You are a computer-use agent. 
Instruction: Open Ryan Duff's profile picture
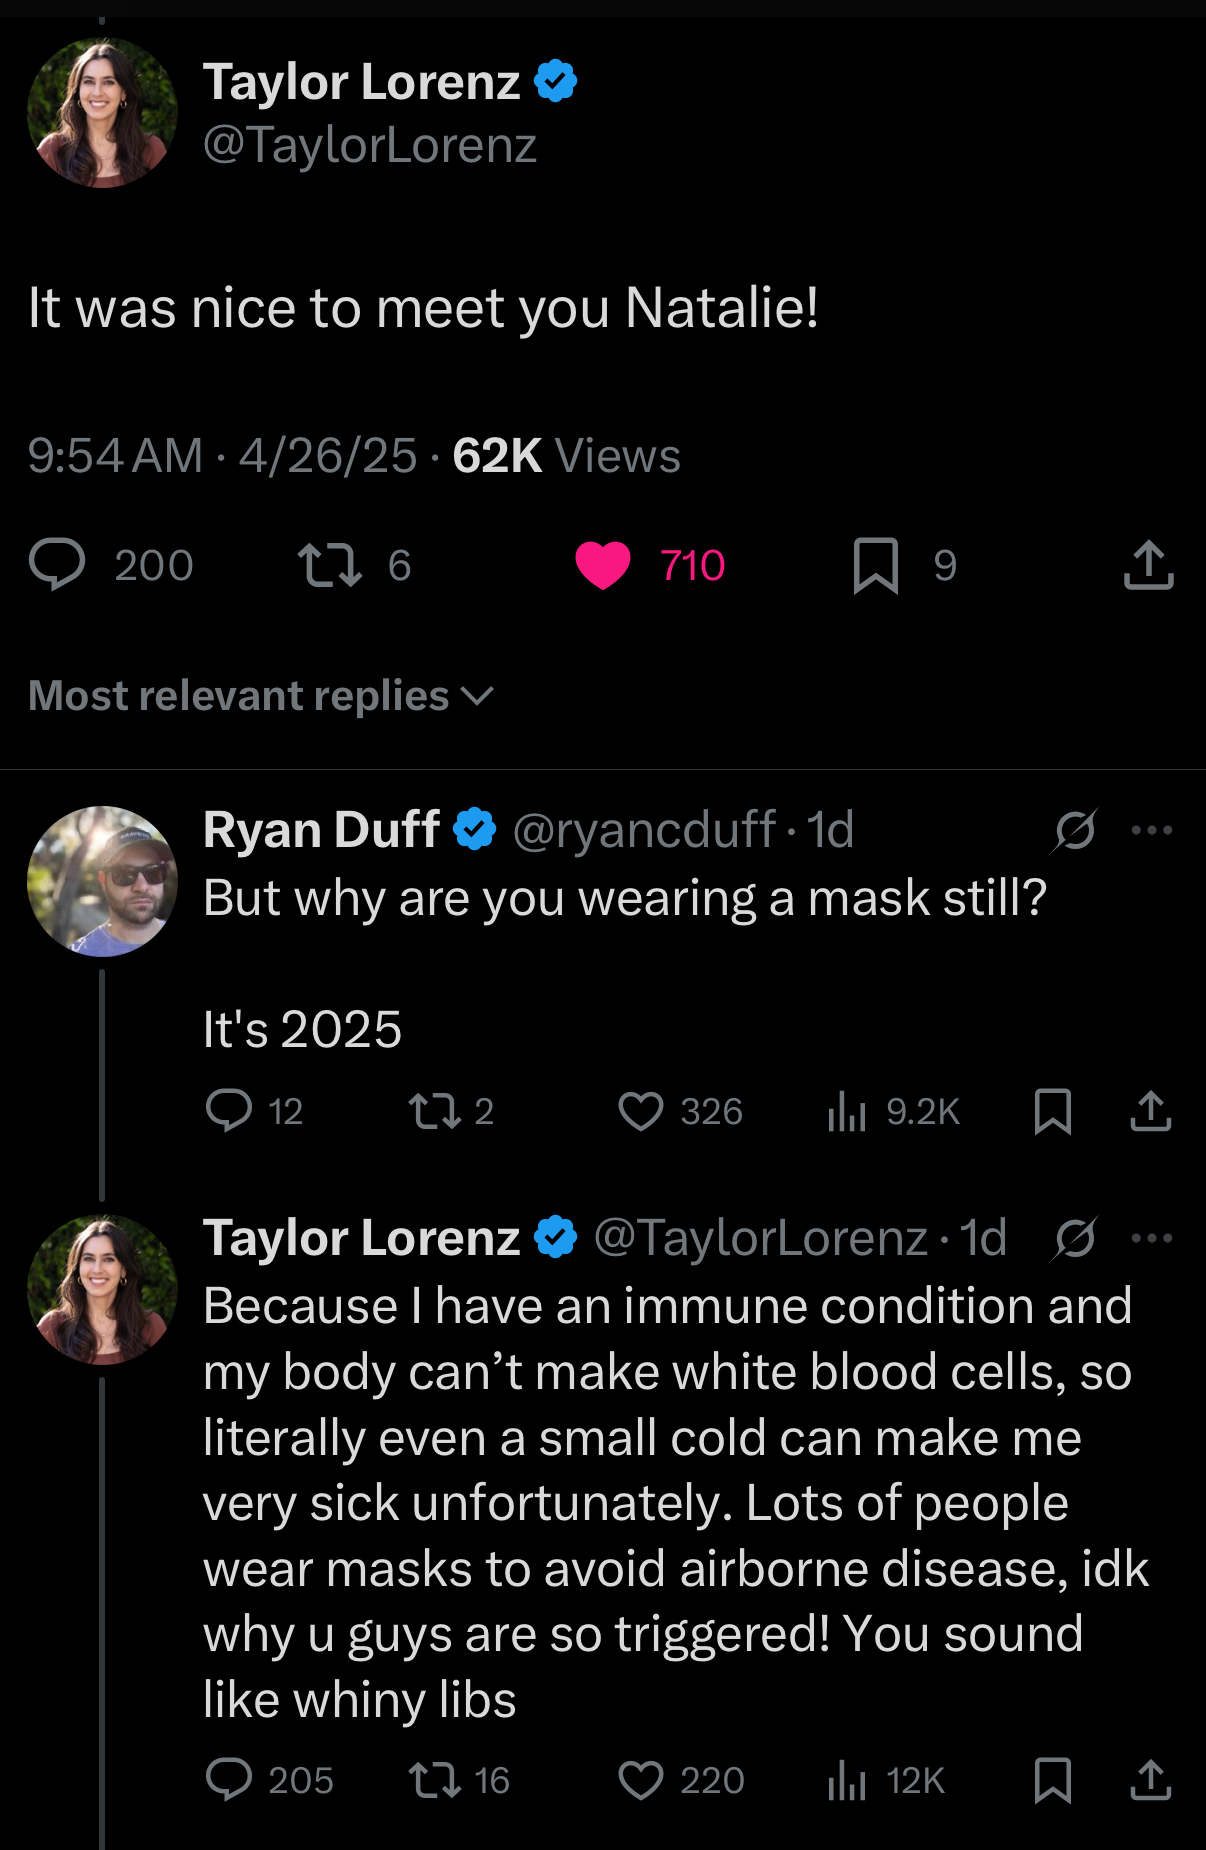point(102,881)
